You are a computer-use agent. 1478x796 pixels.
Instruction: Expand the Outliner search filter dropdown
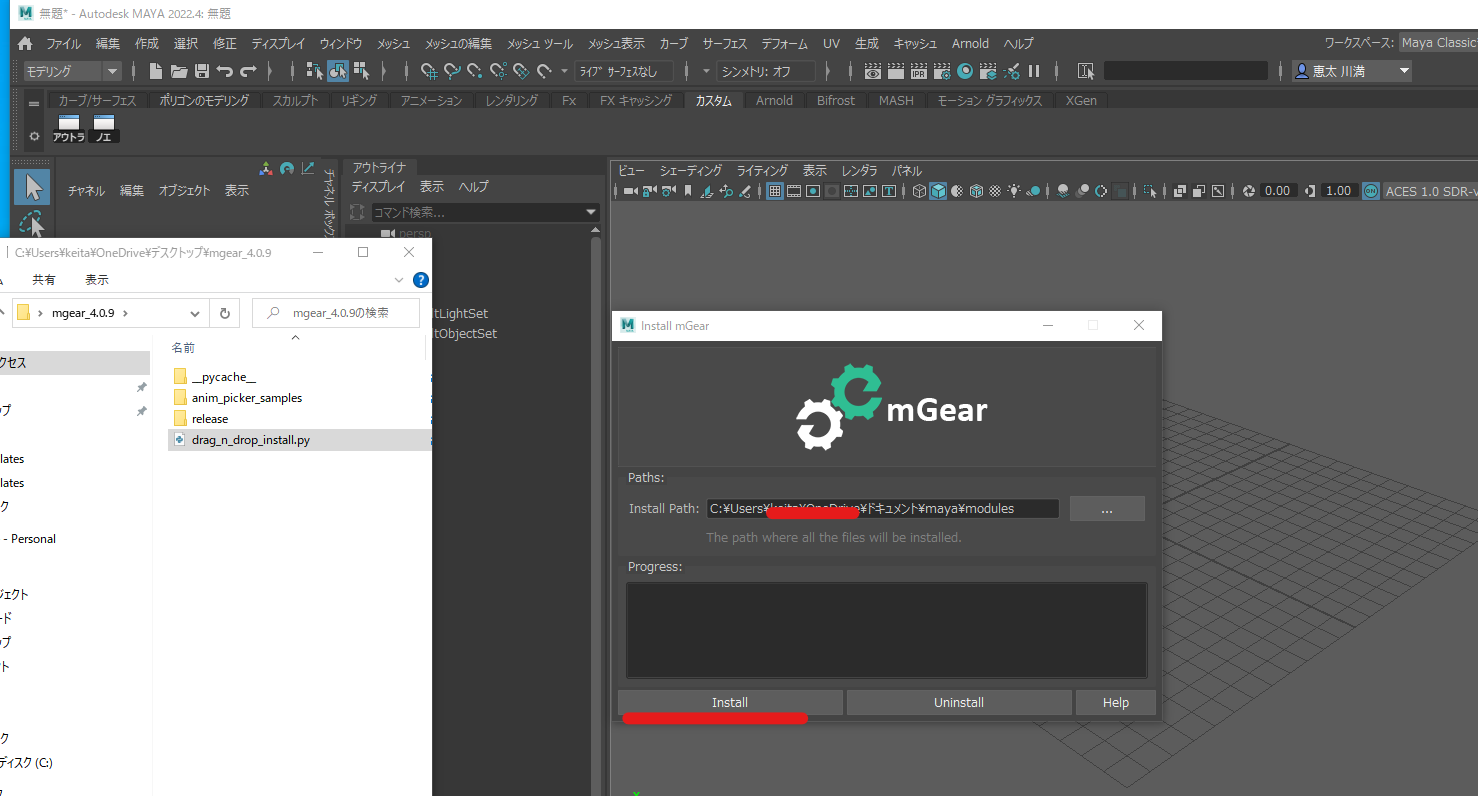[x=591, y=212]
